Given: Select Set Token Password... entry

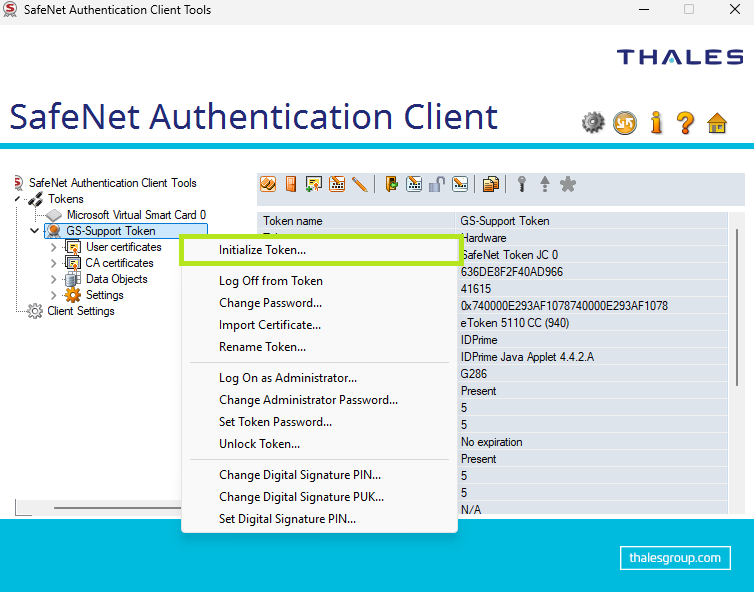Looking at the screenshot, I should point(319,422).
